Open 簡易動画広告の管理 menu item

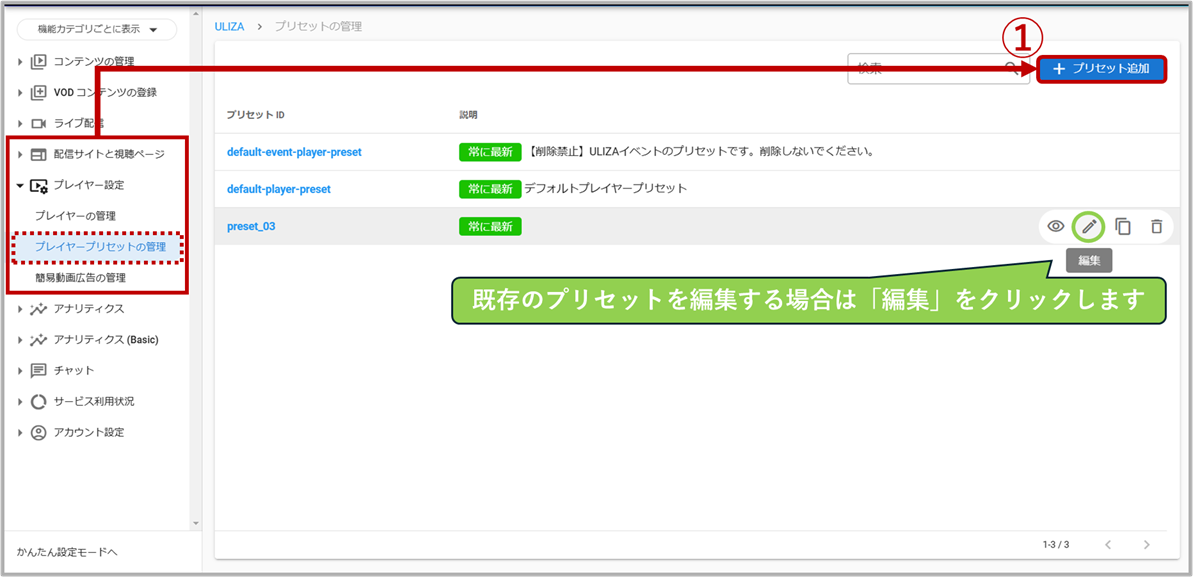[80, 278]
